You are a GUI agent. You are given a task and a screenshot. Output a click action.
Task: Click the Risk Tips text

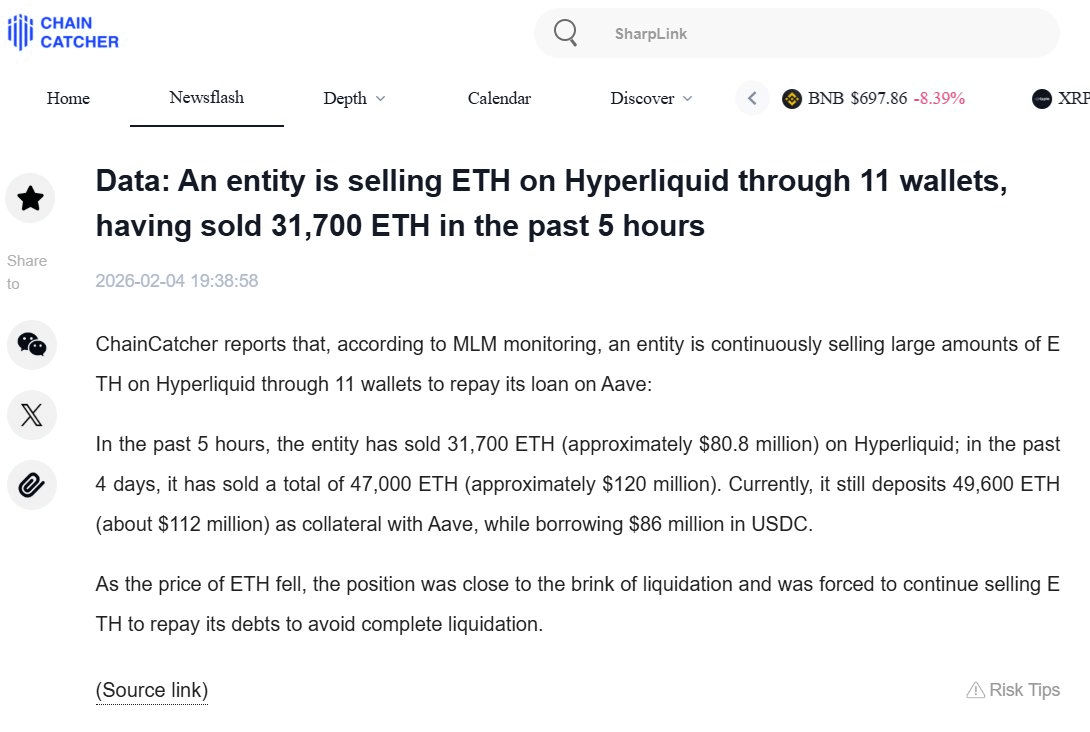click(x=1024, y=690)
